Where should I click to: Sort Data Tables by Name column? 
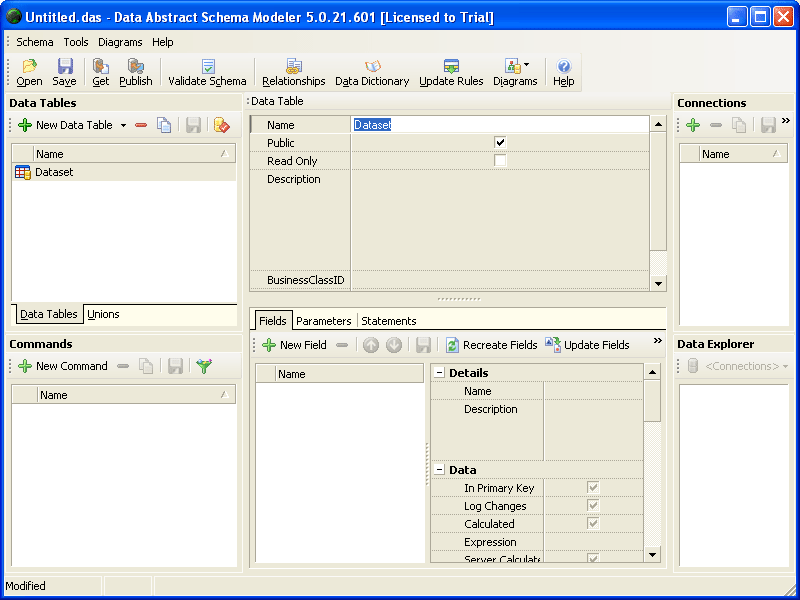click(134, 154)
